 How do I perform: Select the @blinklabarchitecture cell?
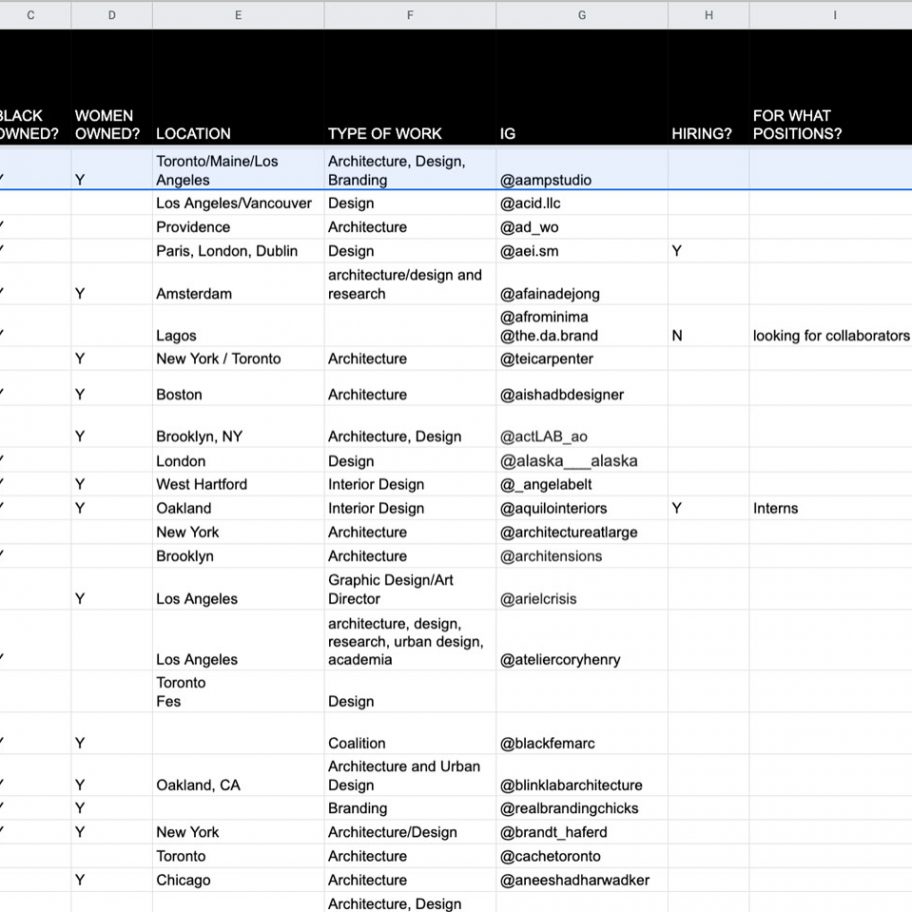point(582,775)
